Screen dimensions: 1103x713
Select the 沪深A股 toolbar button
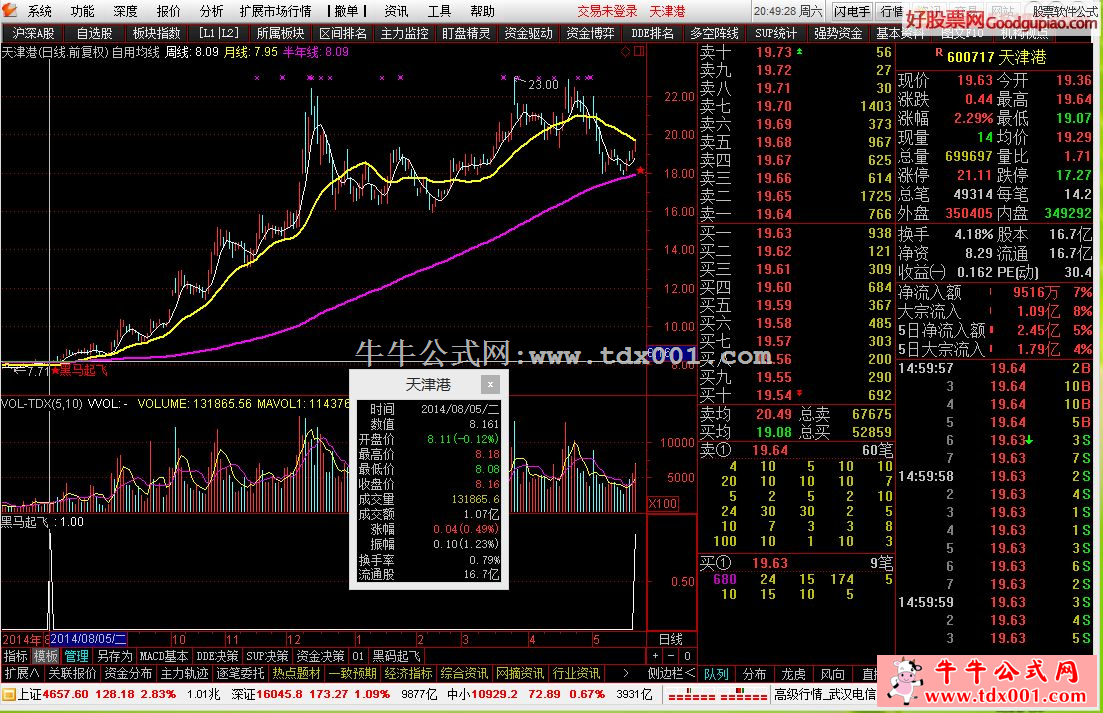[x=32, y=33]
